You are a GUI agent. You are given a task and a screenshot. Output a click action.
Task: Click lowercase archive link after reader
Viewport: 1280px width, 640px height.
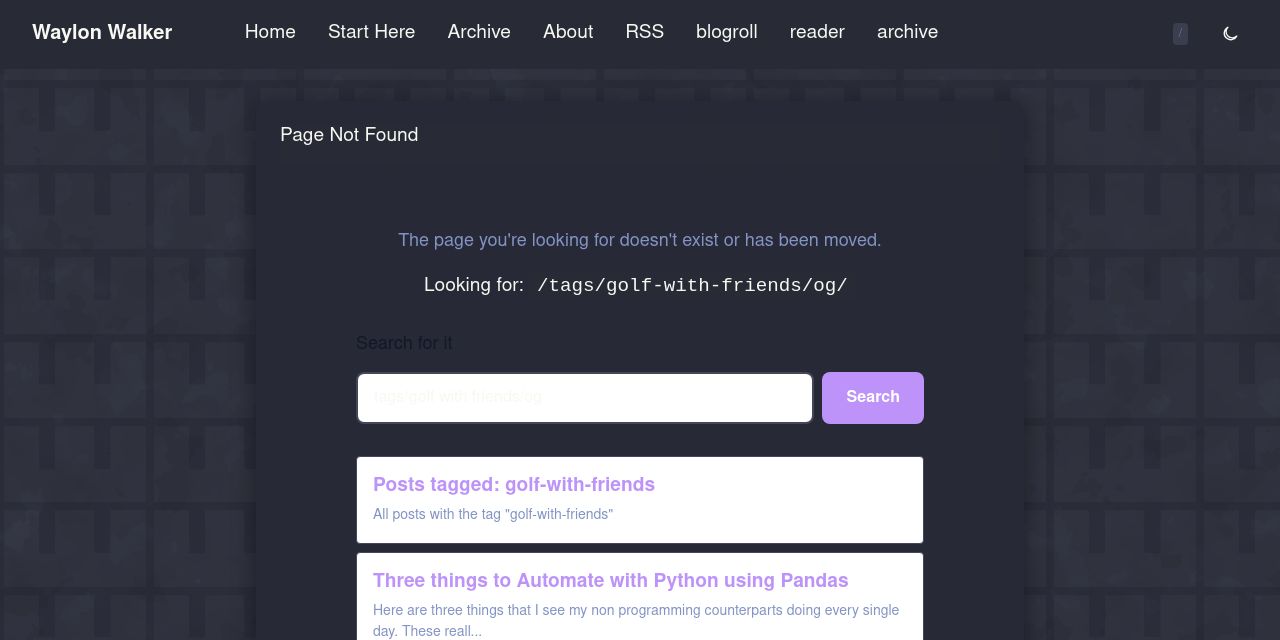click(x=907, y=32)
